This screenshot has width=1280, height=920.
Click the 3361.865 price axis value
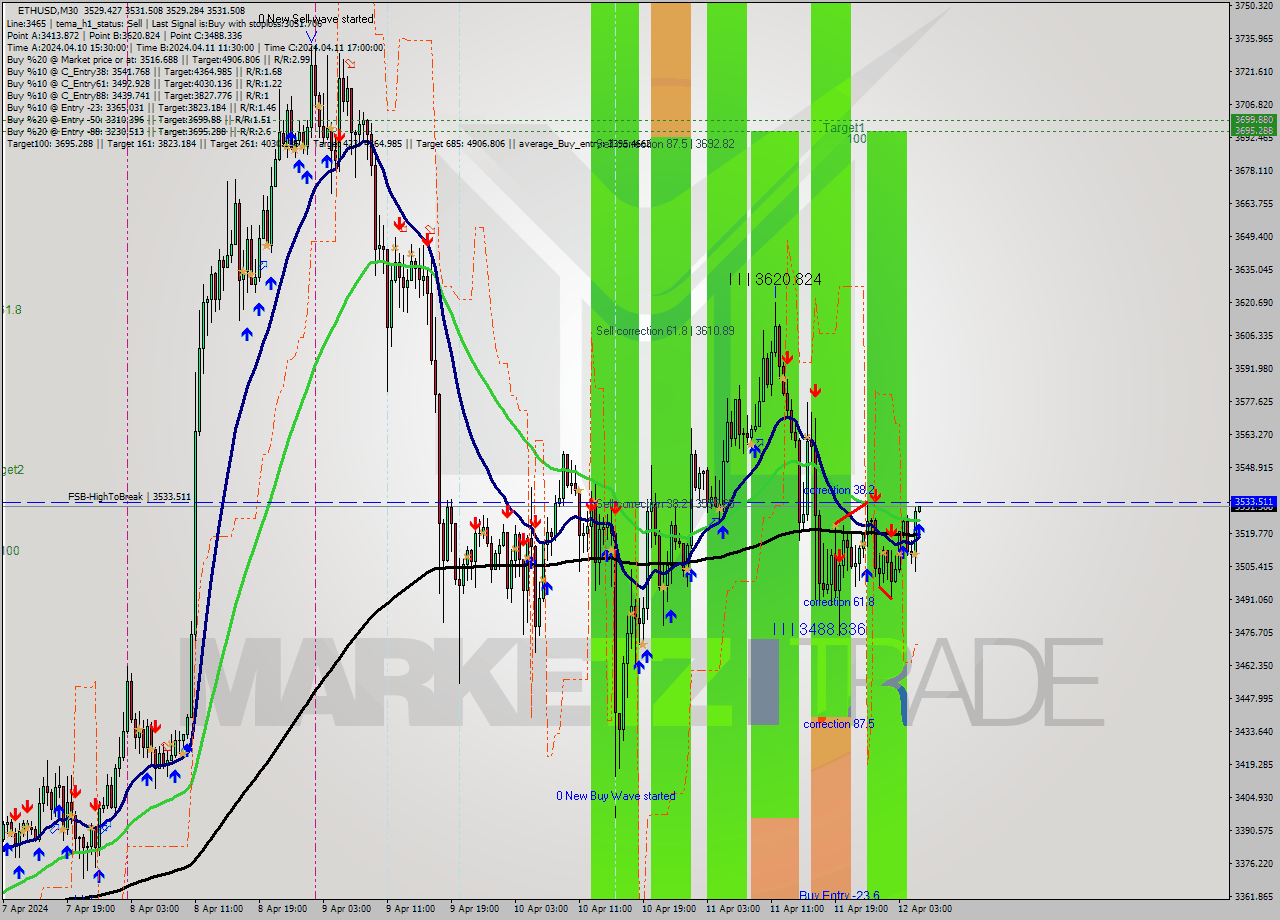click(x=1253, y=897)
